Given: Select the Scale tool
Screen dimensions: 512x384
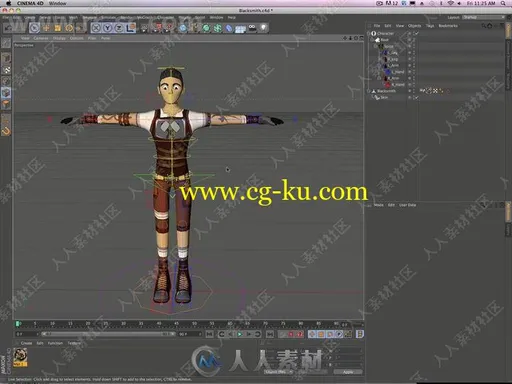Looking at the screenshot, I should point(57,28).
